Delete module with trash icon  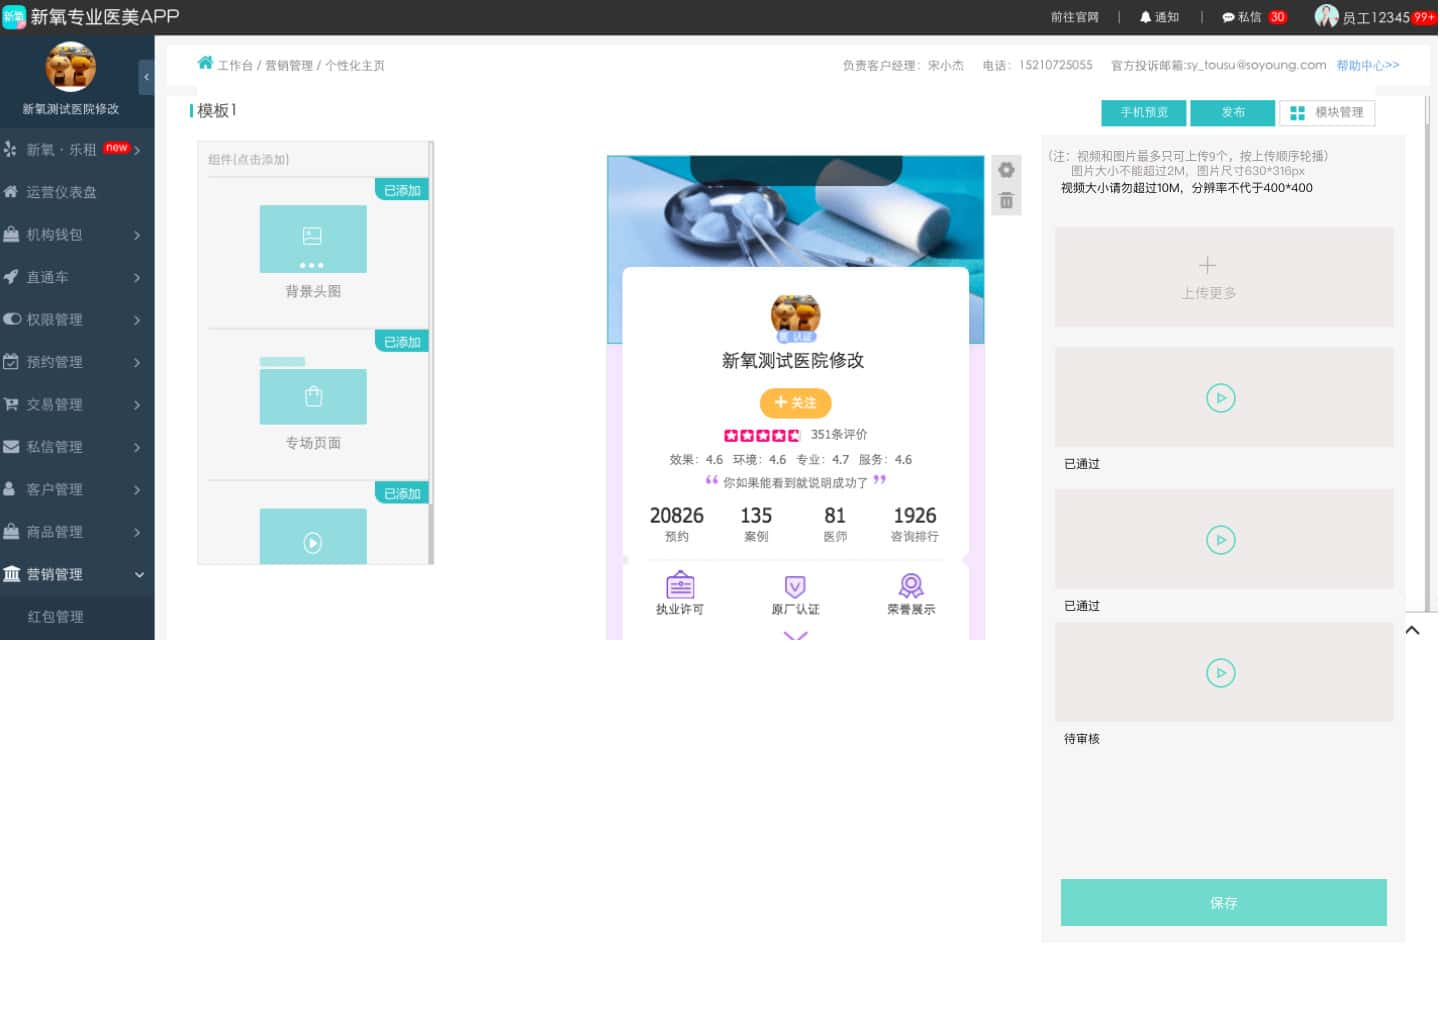1006,201
